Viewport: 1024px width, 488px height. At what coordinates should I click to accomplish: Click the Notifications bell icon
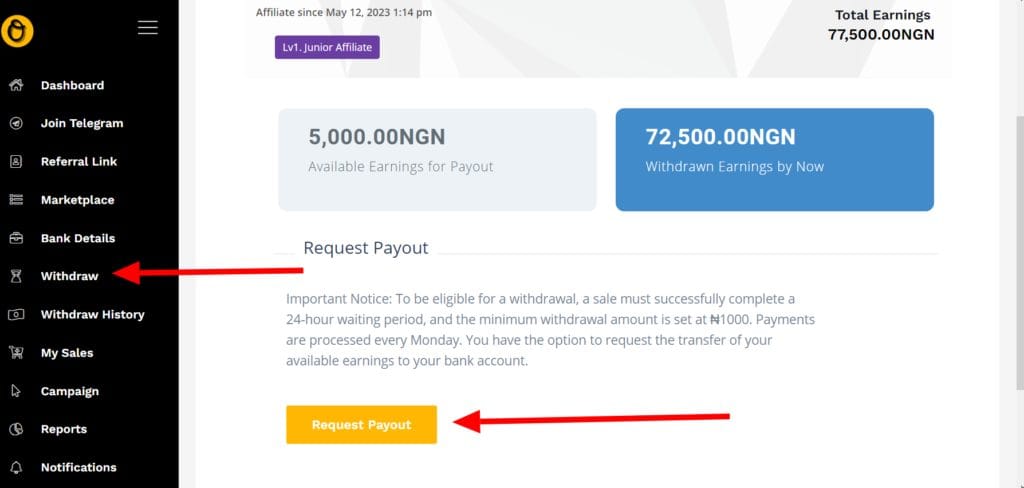(x=16, y=467)
